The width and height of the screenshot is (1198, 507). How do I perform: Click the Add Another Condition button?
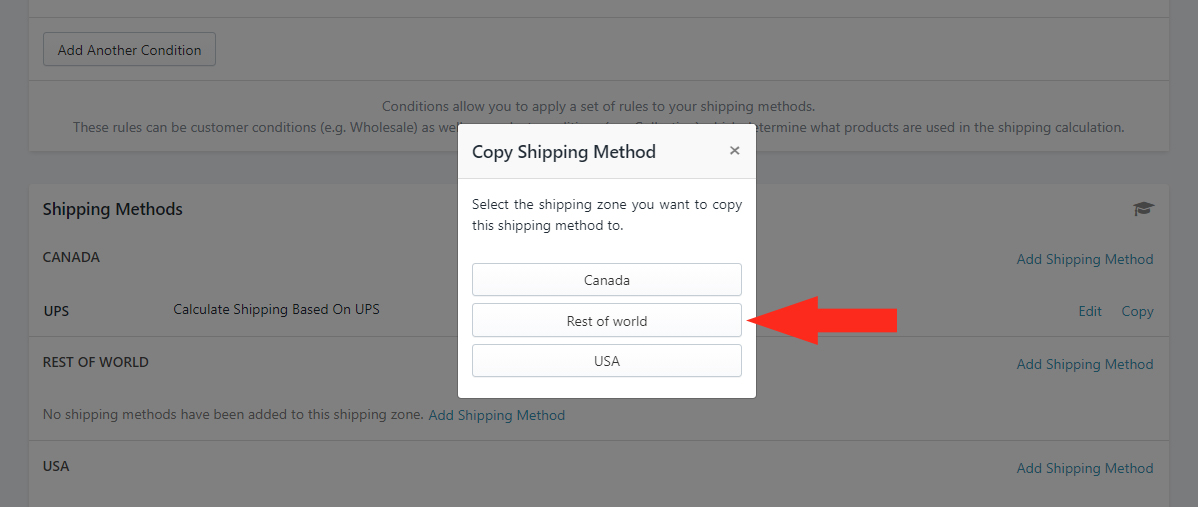[129, 50]
